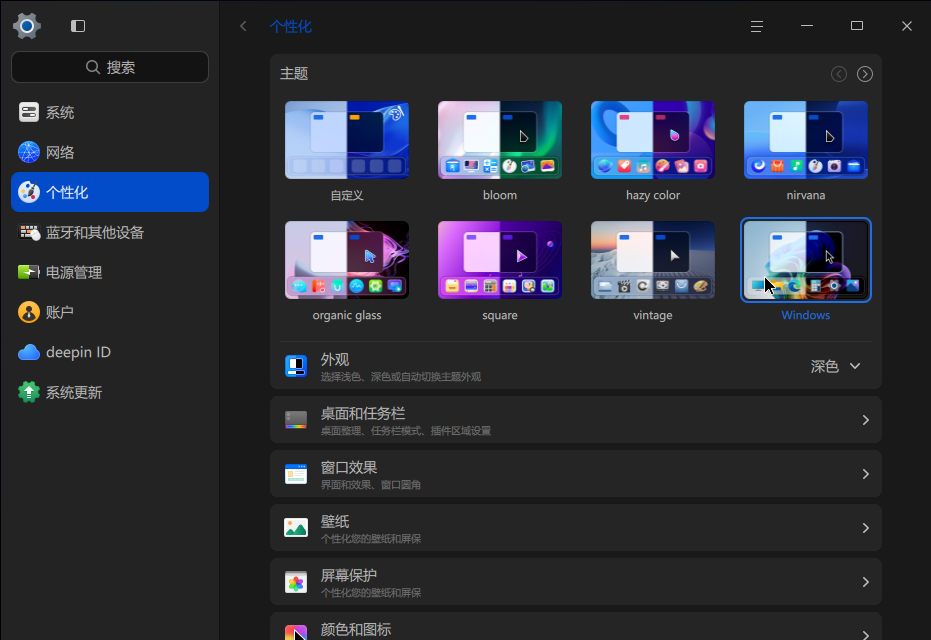Click the 壁纸 wallpaper icon
The image size is (931, 640).
[296, 528]
